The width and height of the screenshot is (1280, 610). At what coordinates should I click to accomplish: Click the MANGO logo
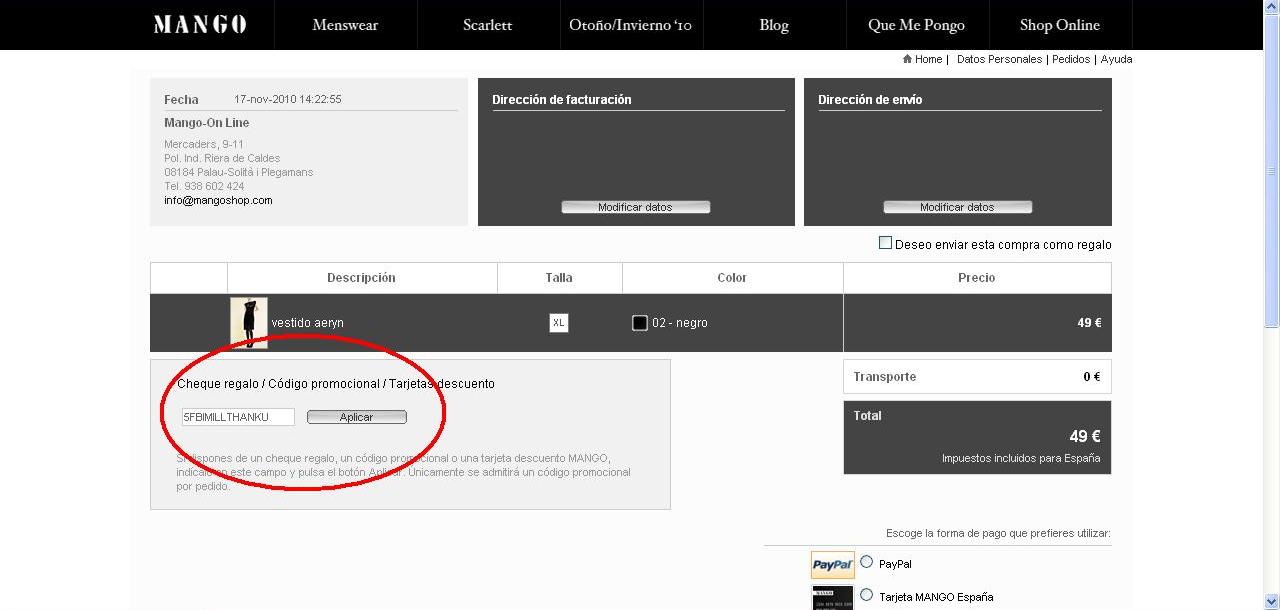(200, 25)
